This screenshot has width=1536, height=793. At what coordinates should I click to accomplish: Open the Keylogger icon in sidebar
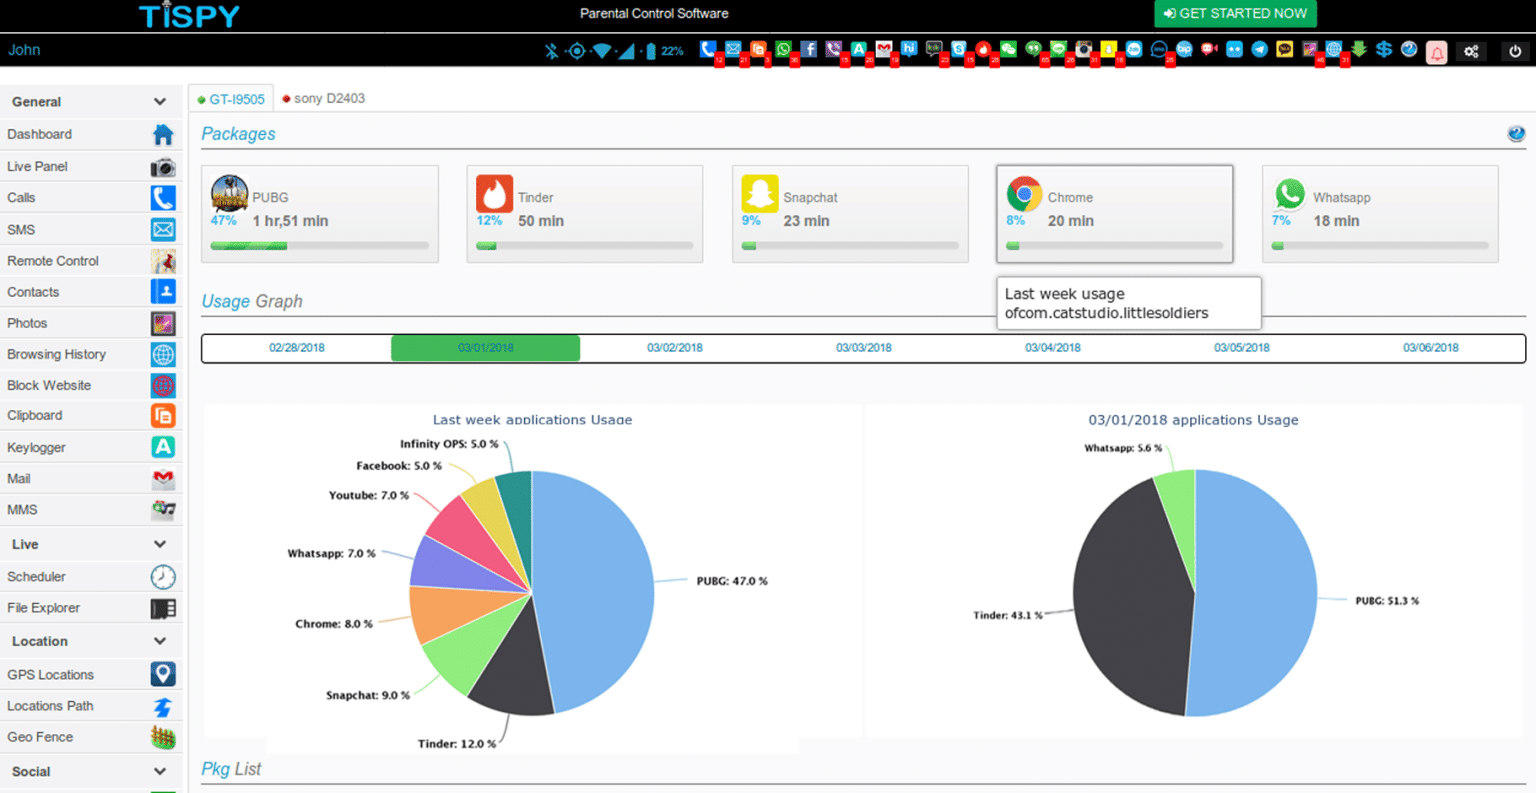[163, 447]
